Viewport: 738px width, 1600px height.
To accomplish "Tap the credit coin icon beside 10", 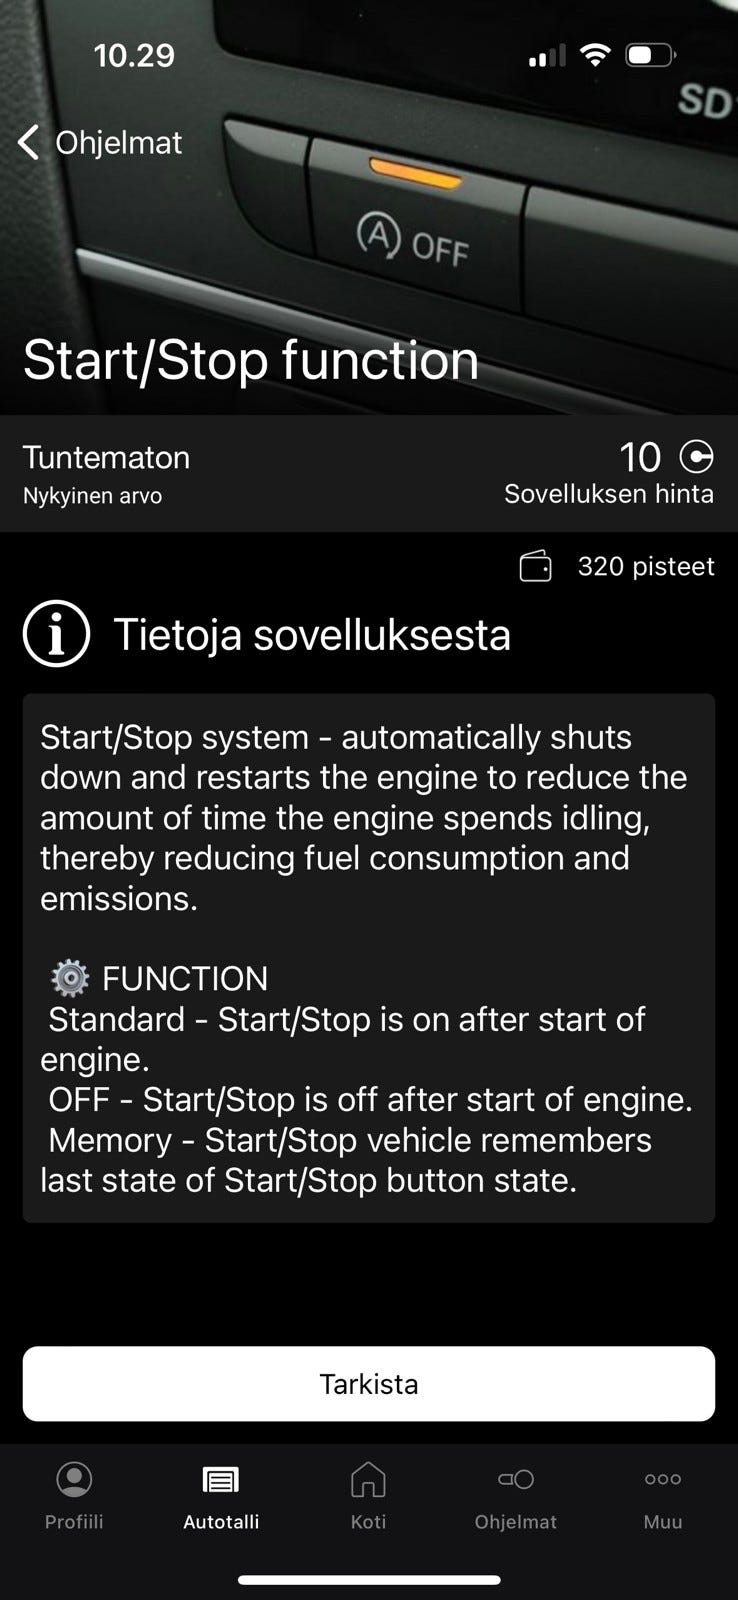I will click(696, 457).
